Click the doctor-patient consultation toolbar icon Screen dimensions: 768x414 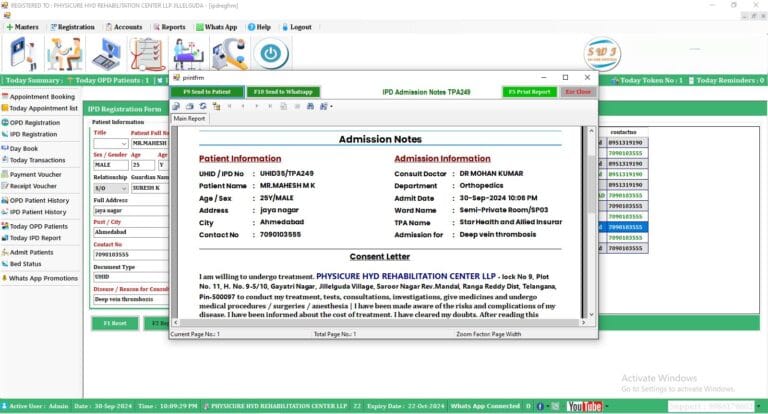tap(64, 54)
